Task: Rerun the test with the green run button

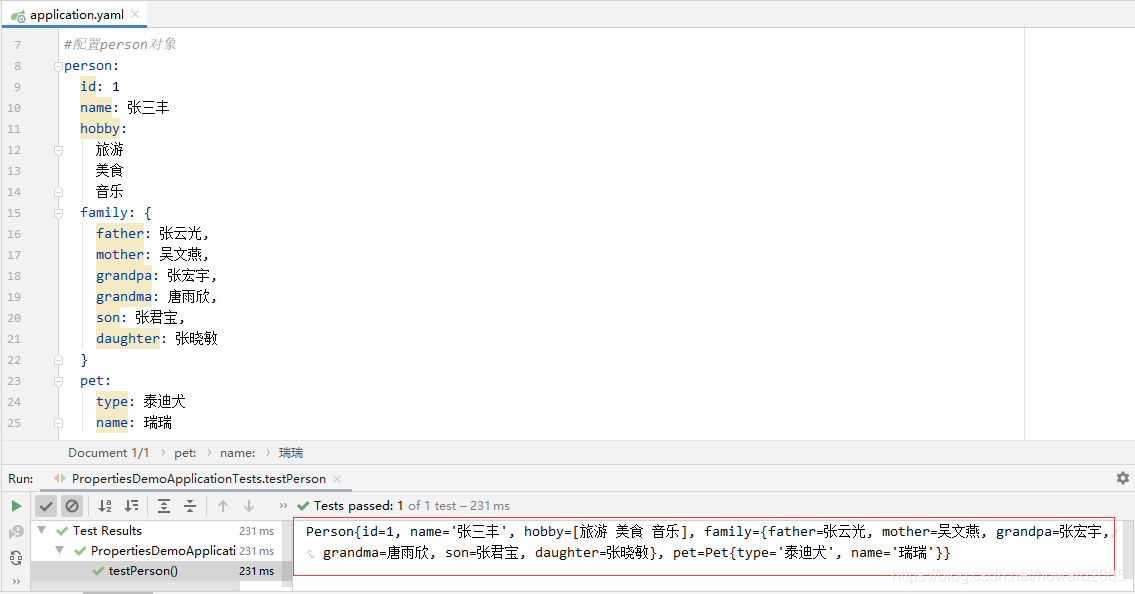Action: tap(16, 506)
